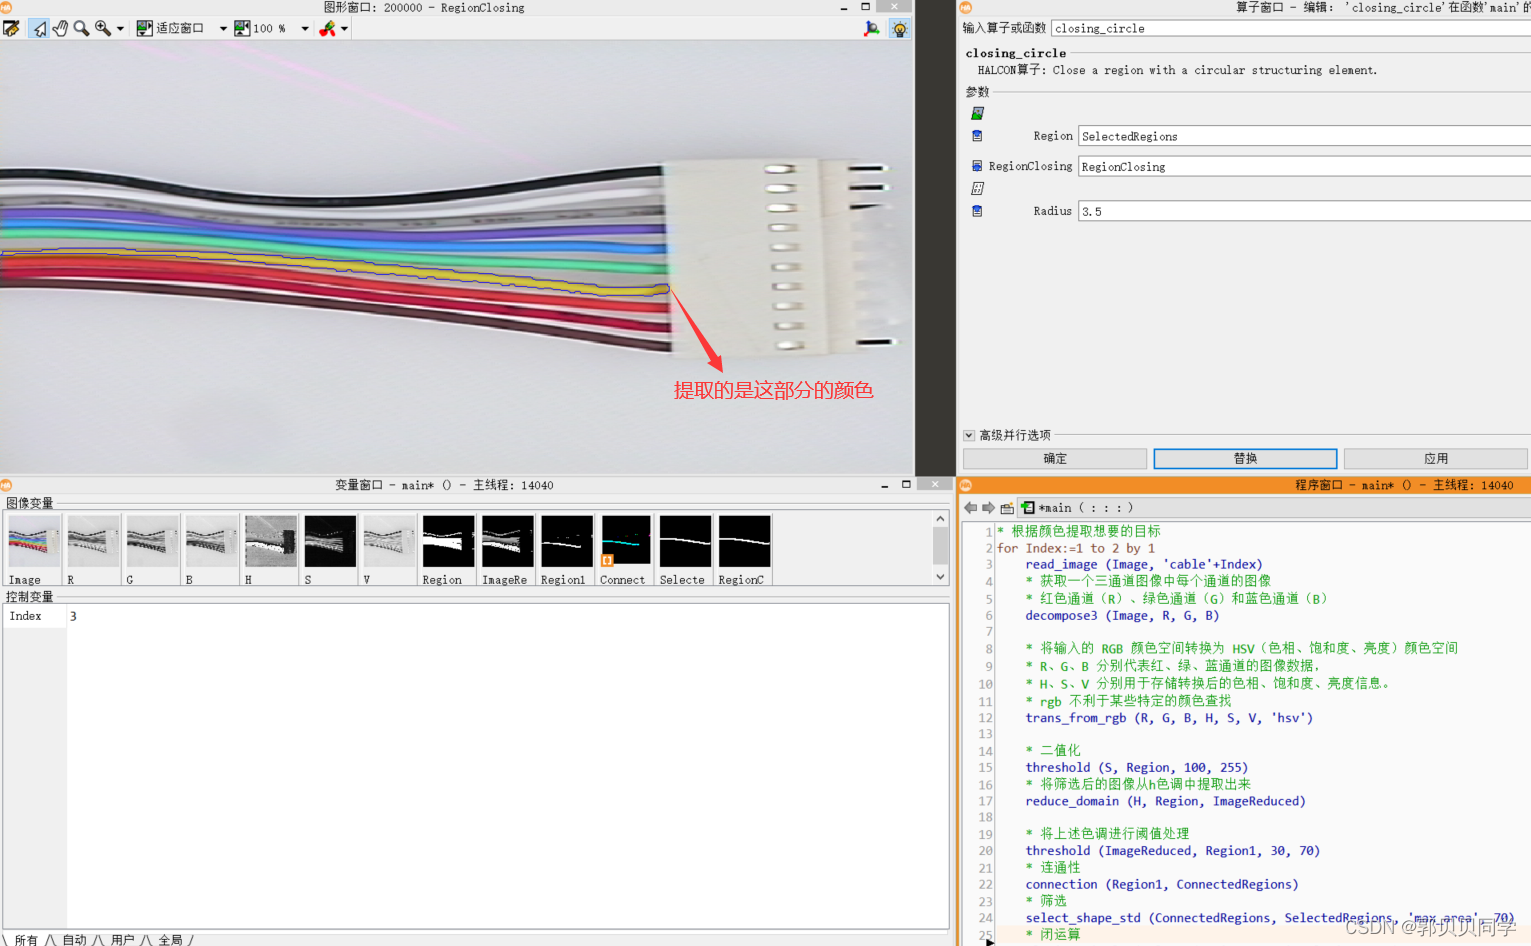Select the H hue variable thumbnail

270,549
